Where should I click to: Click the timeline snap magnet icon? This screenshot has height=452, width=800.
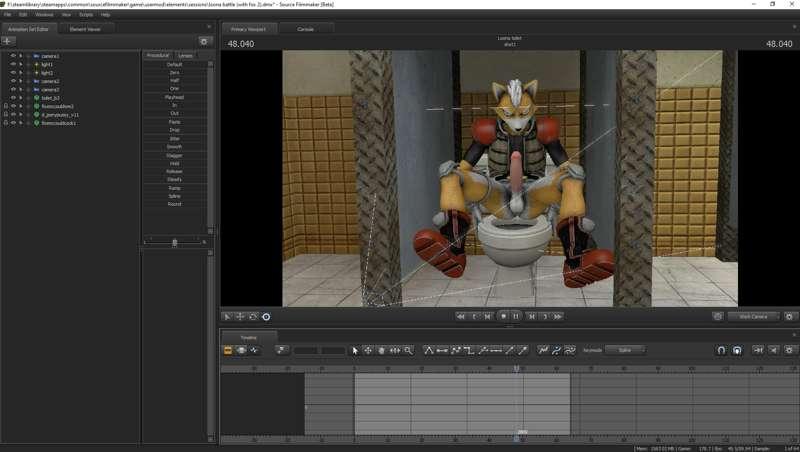click(x=721, y=350)
